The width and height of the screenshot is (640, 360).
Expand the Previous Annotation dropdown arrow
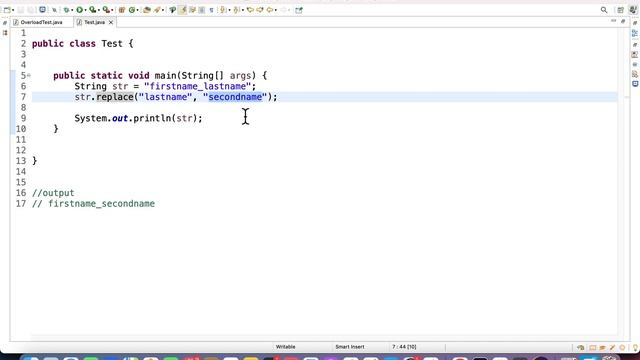[x=242, y=10]
